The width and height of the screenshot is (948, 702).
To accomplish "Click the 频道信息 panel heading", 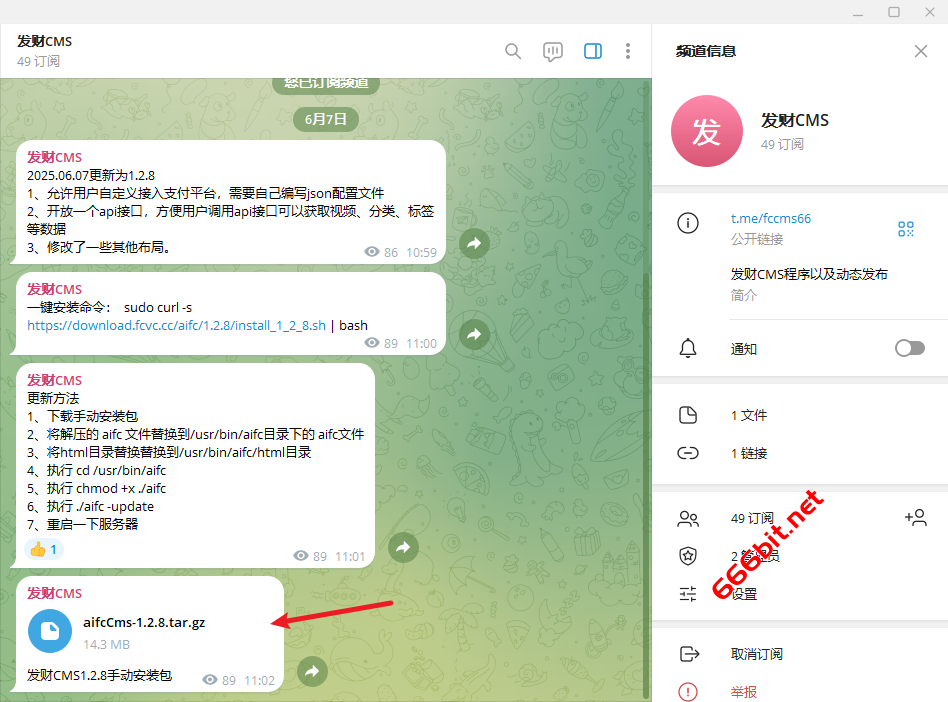I will pos(706,51).
